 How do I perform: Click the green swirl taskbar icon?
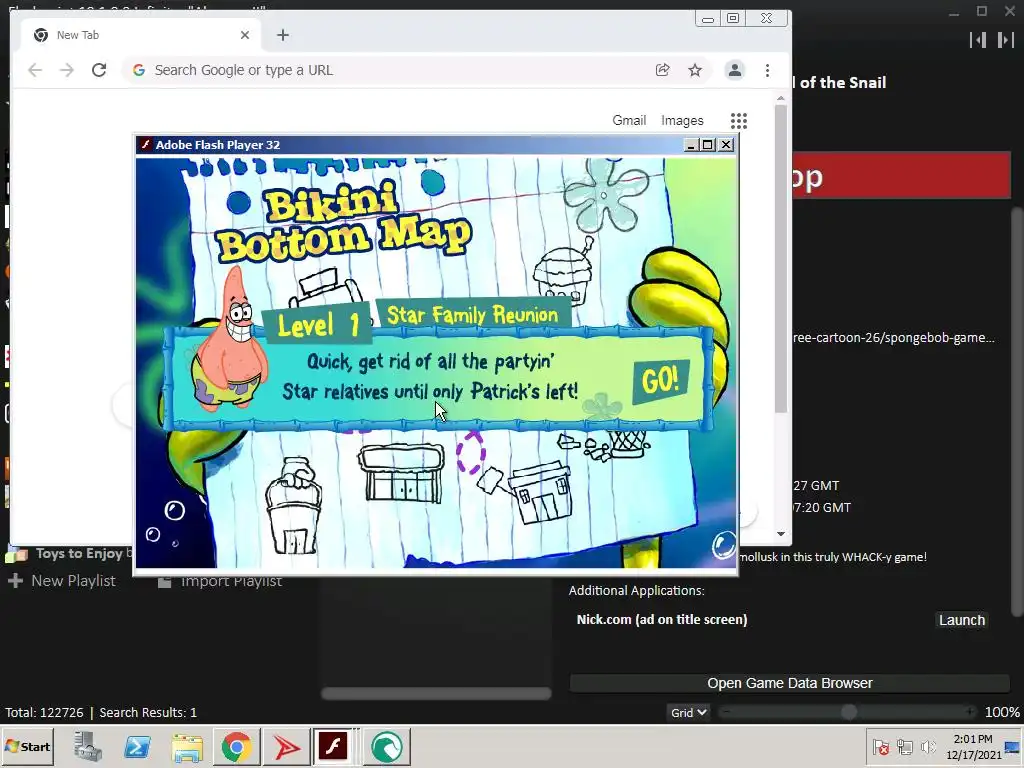coord(387,746)
